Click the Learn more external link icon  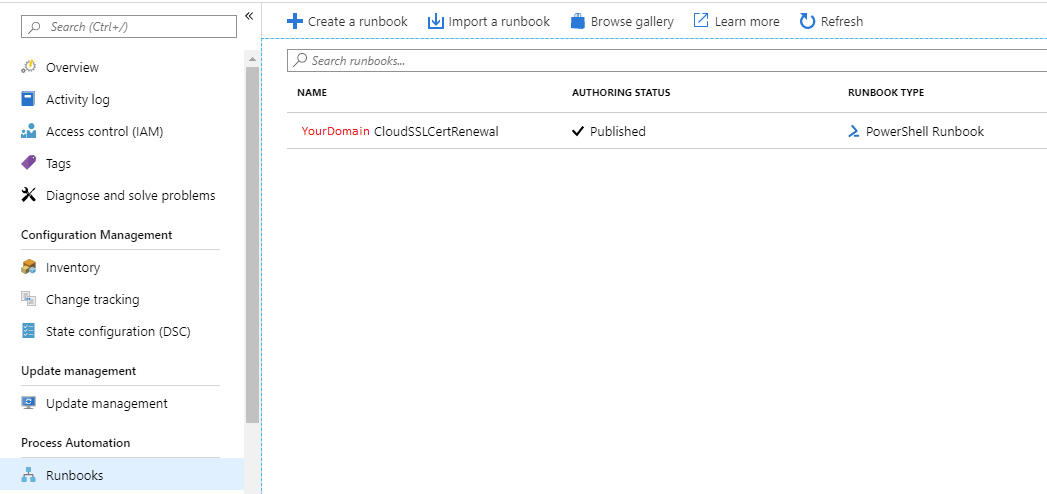coord(700,21)
